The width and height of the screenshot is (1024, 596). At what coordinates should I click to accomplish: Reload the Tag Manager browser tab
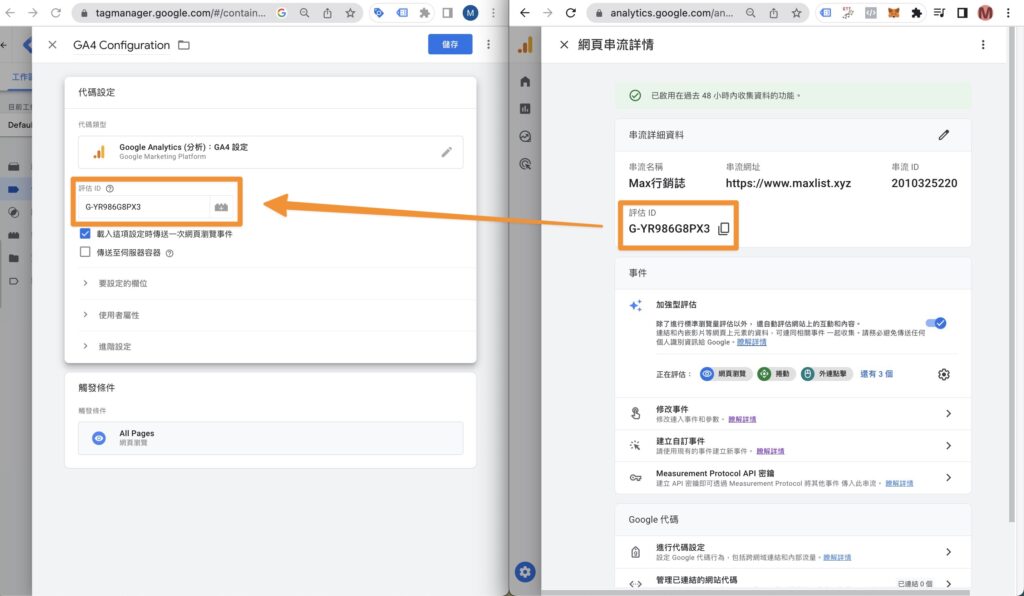coord(56,13)
